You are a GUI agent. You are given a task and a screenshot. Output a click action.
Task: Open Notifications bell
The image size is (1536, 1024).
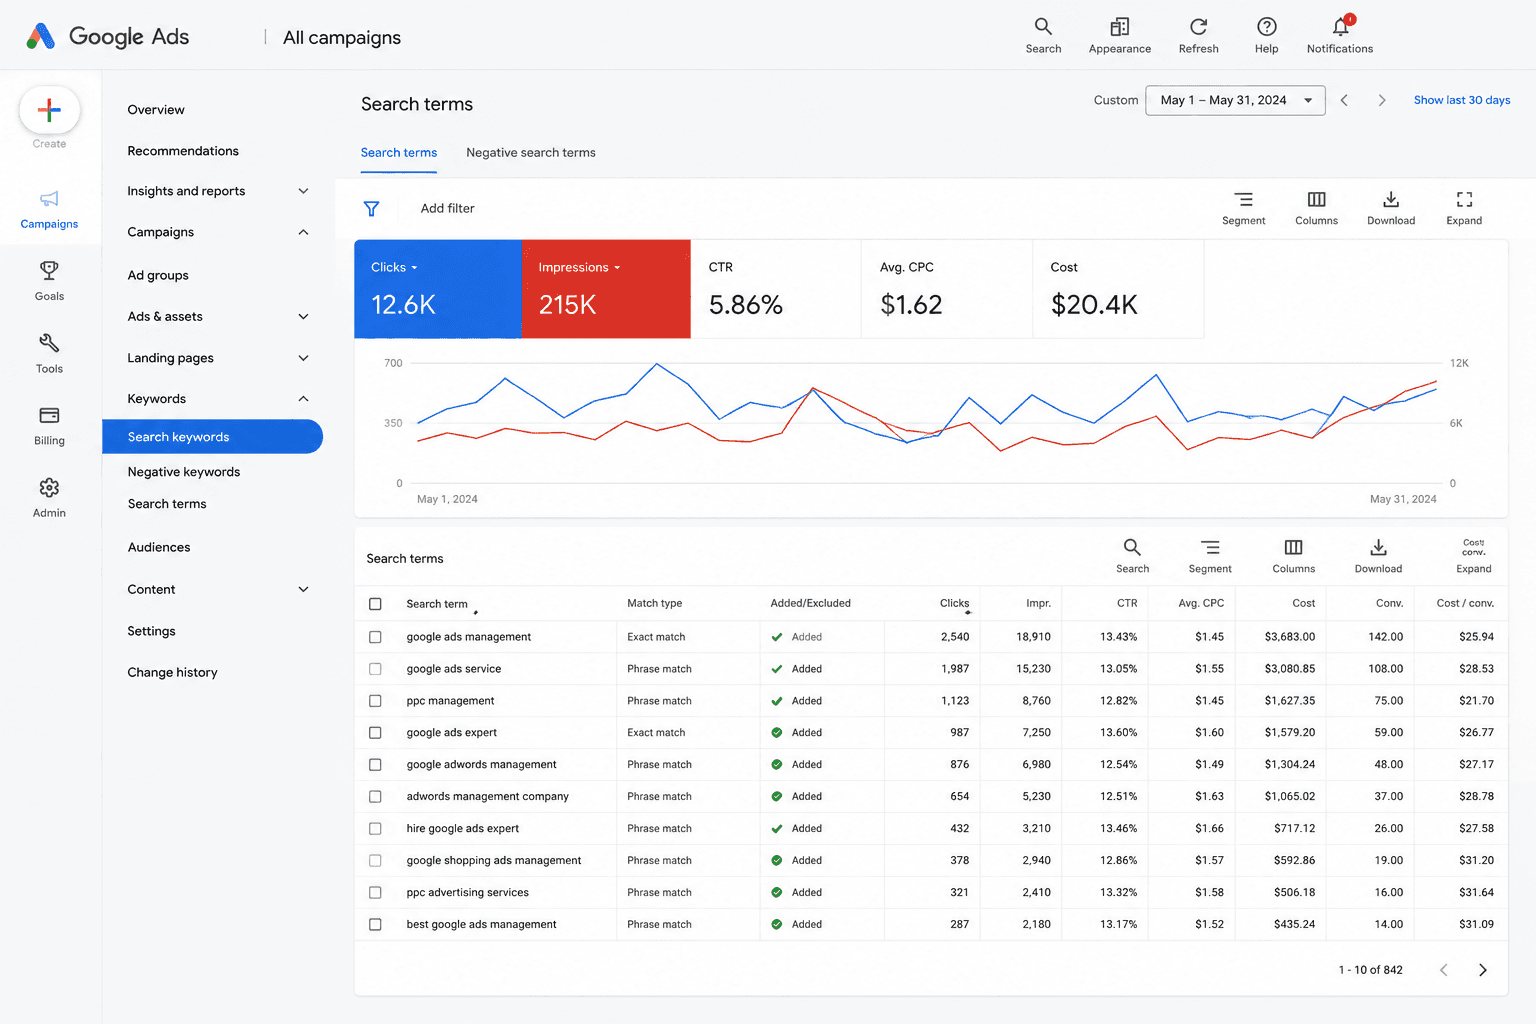[x=1340, y=35]
